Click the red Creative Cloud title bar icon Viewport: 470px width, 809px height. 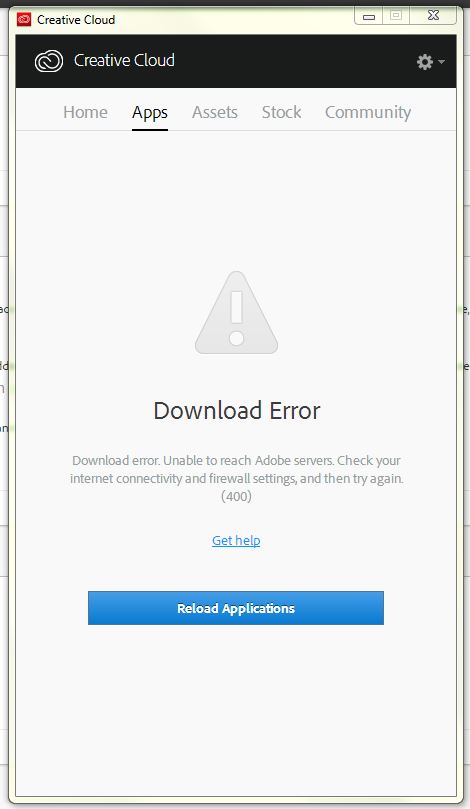point(24,20)
